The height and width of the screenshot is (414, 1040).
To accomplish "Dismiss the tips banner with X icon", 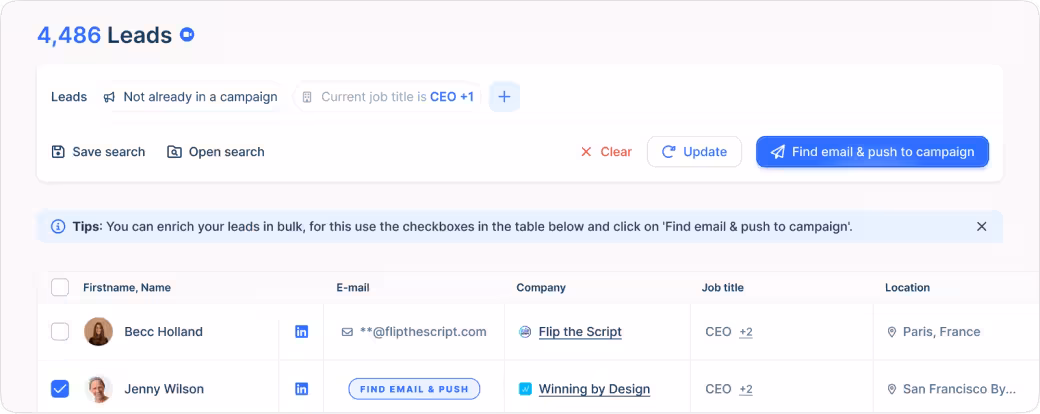I will click(x=981, y=227).
